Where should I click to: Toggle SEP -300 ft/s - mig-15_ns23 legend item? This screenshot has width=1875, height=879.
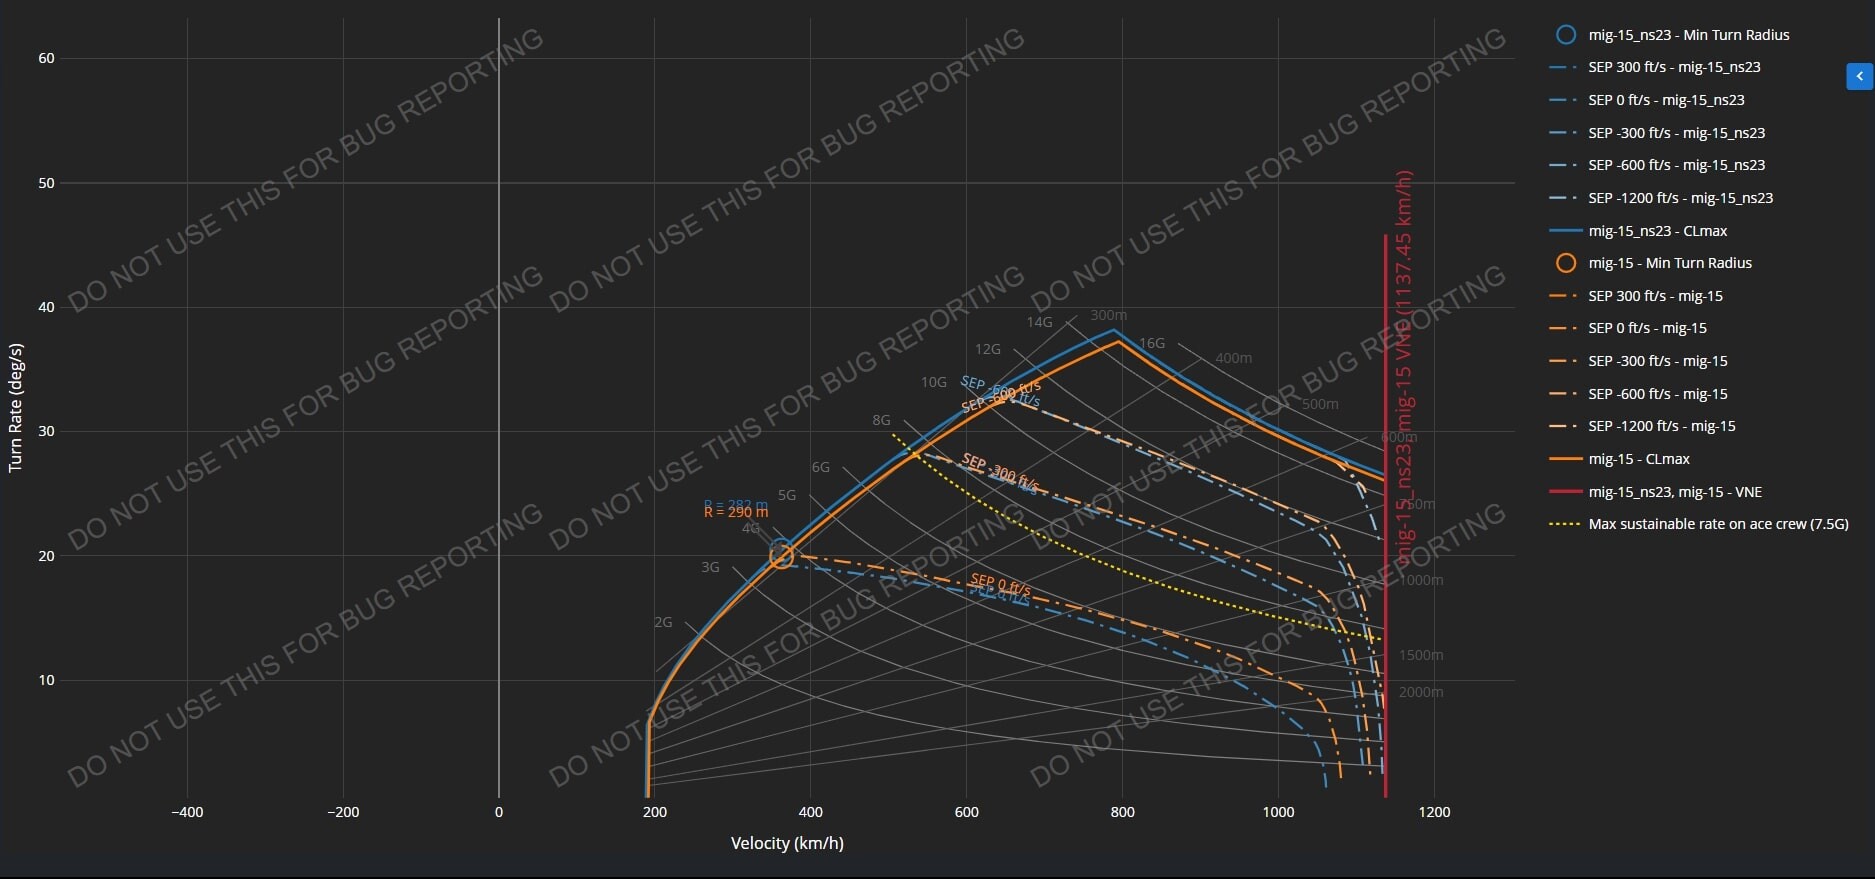(x=1676, y=133)
